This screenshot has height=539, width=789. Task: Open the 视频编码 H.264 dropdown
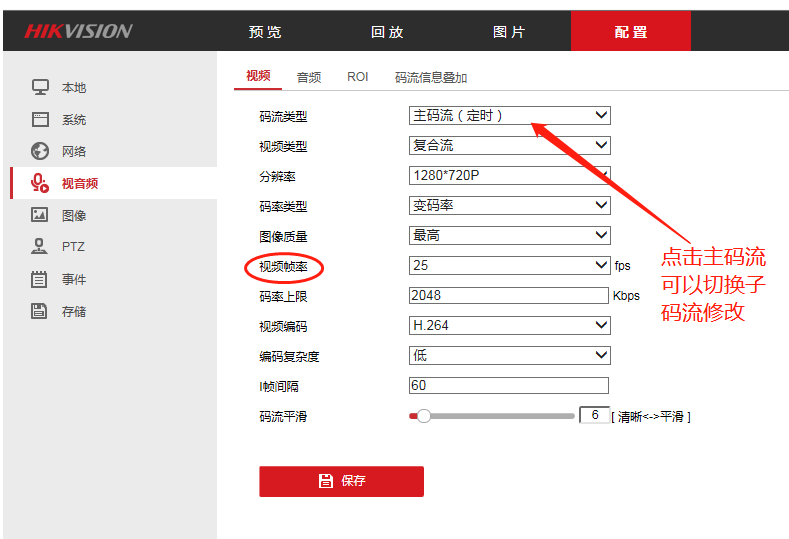[x=509, y=326]
